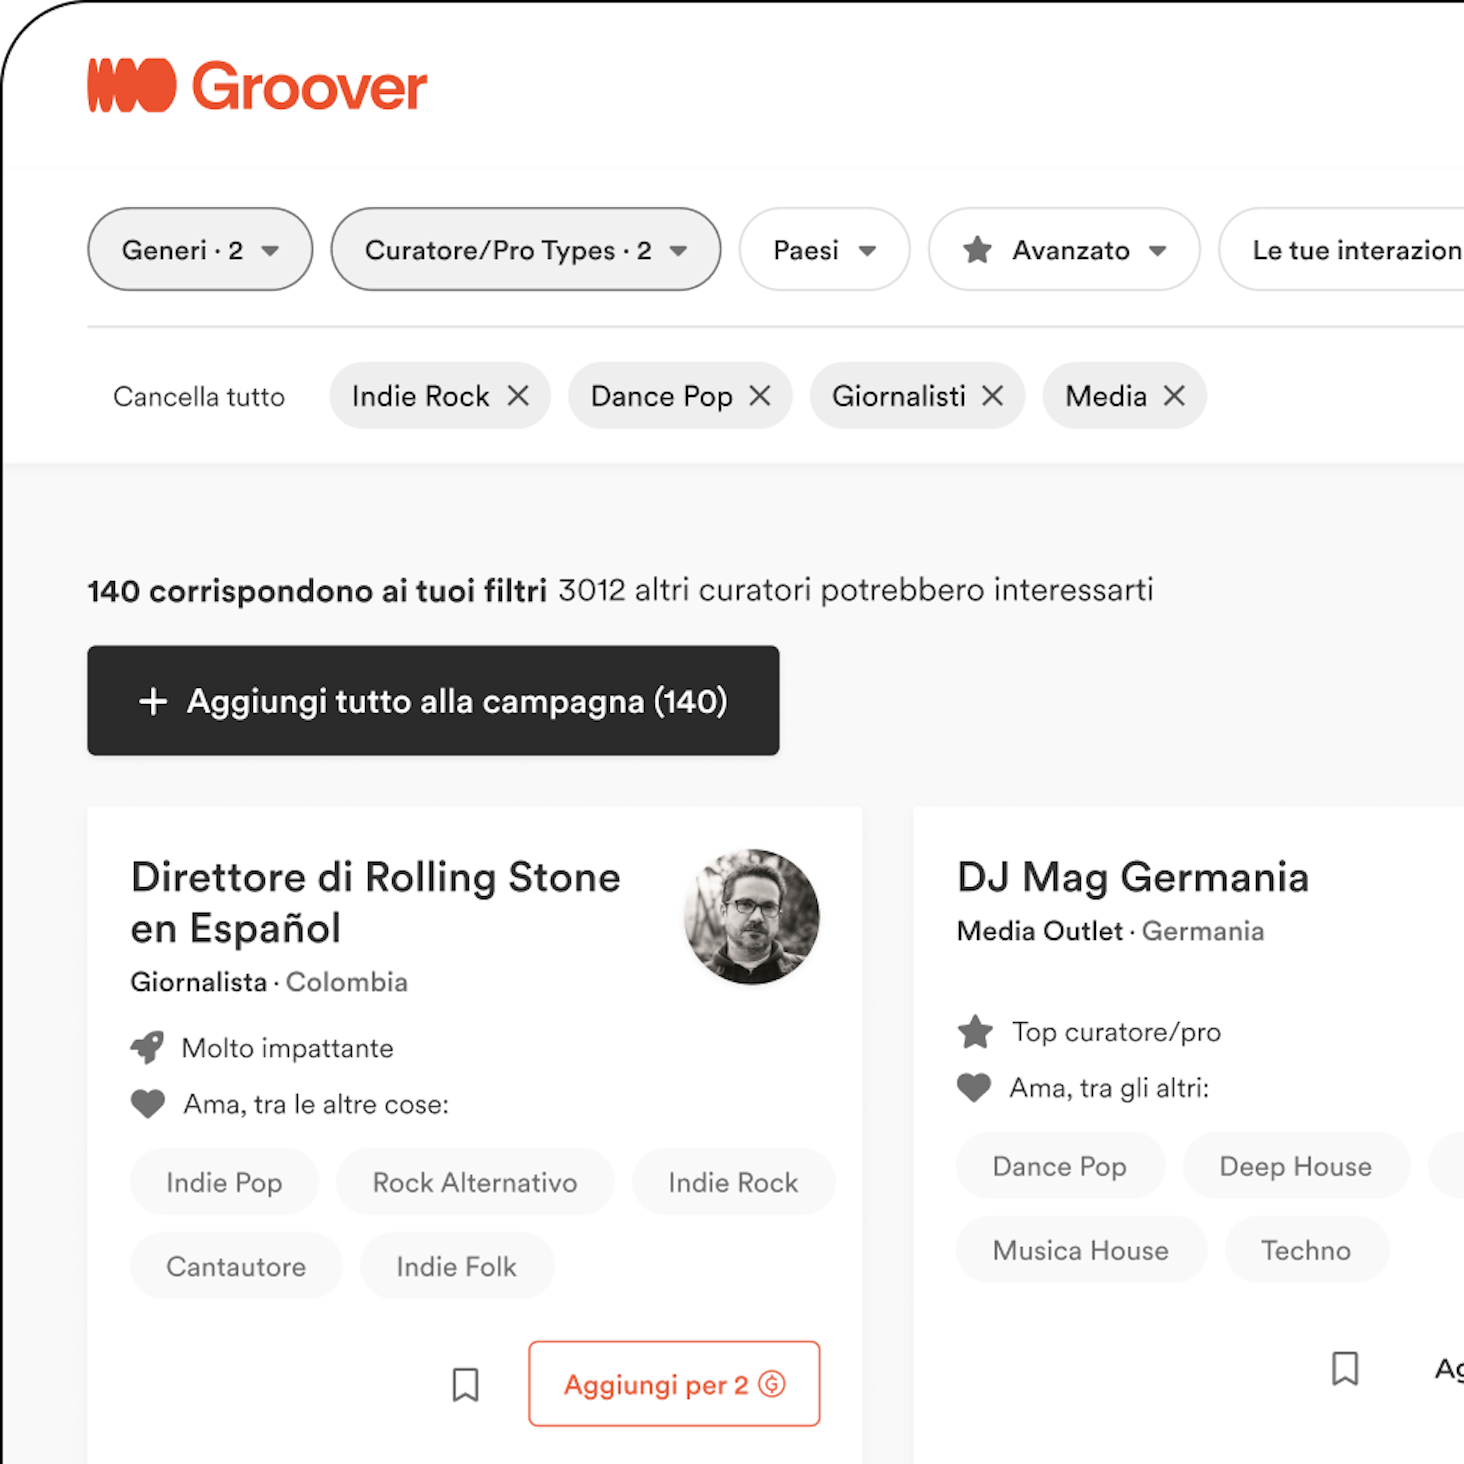Click the 'Top curatore/pro' label
1464x1464 pixels.
tap(1117, 1032)
